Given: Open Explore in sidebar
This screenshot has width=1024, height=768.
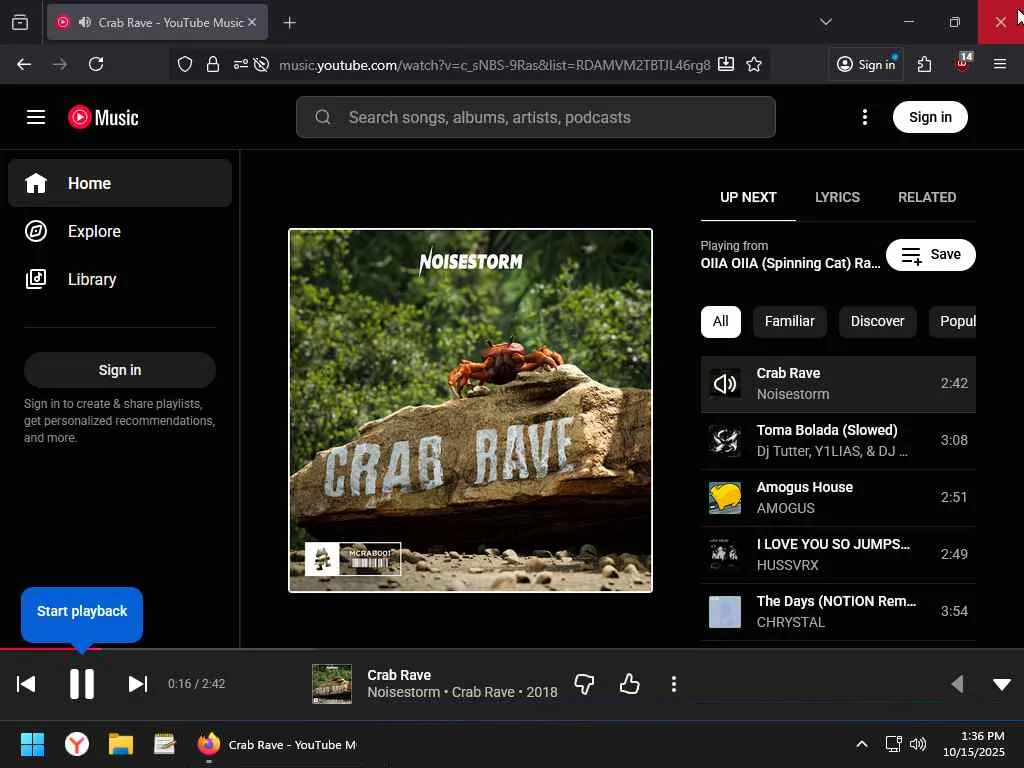Looking at the screenshot, I should 120,231.
